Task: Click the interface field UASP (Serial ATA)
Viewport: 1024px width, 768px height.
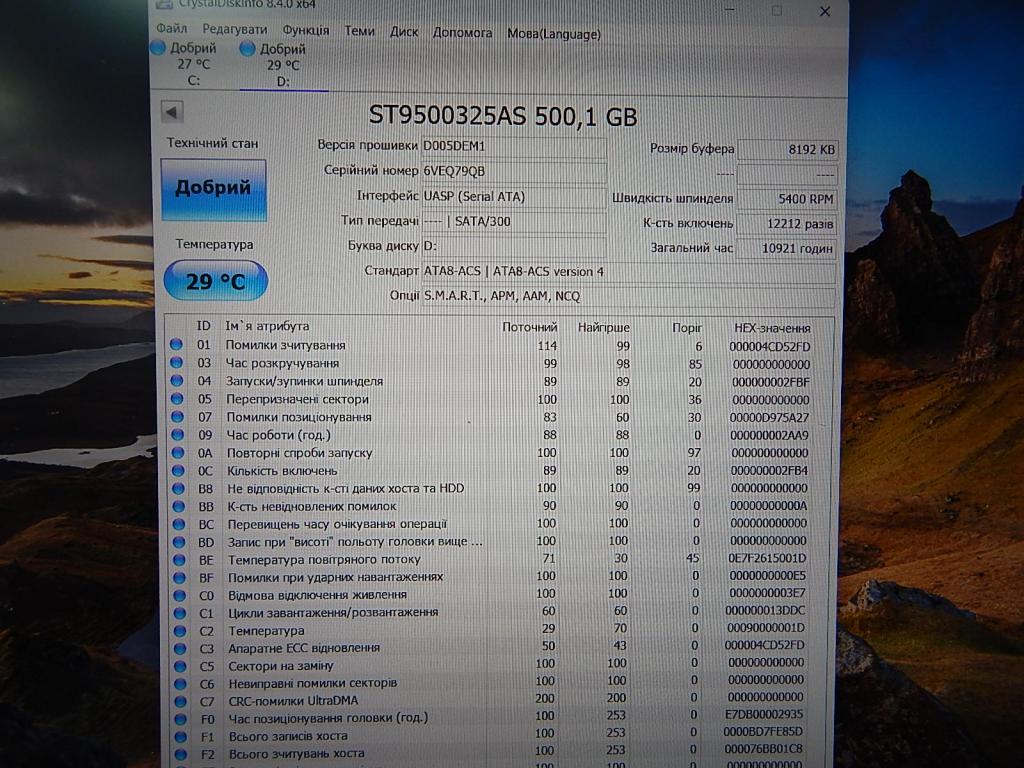Action: 514,196
